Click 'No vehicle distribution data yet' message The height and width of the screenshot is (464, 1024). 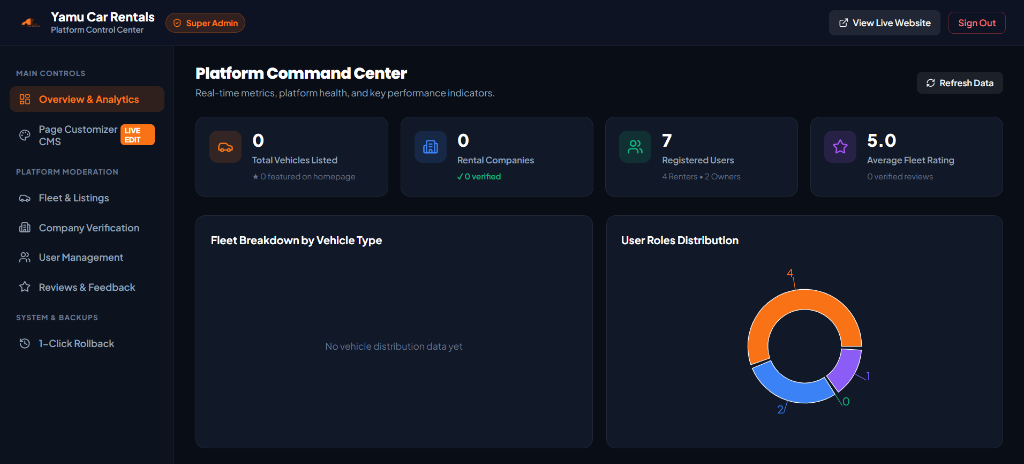tap(394, 346)
